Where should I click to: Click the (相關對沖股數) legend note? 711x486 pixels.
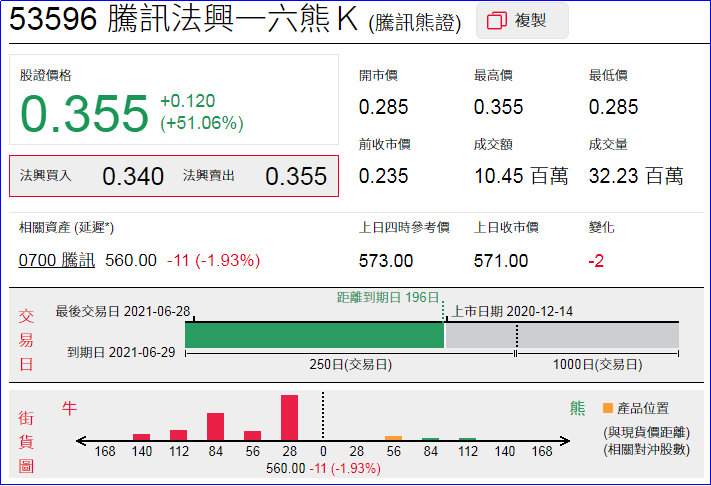(x=646, y=449)
